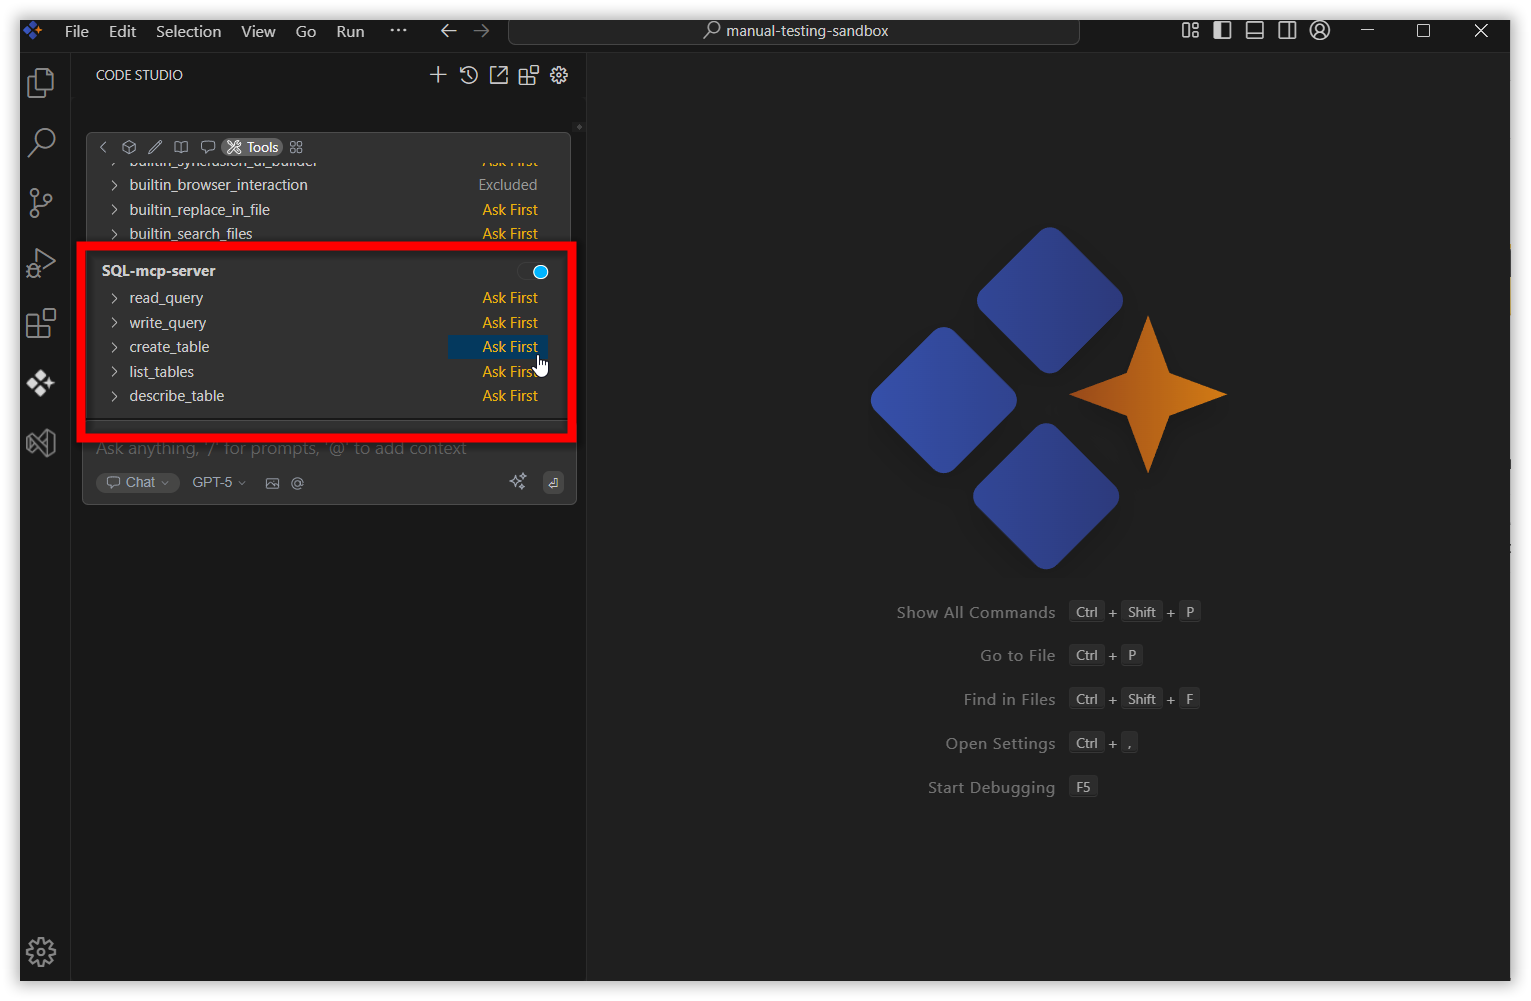
Task: Open chat in new window icon
Action: point(498,75)
